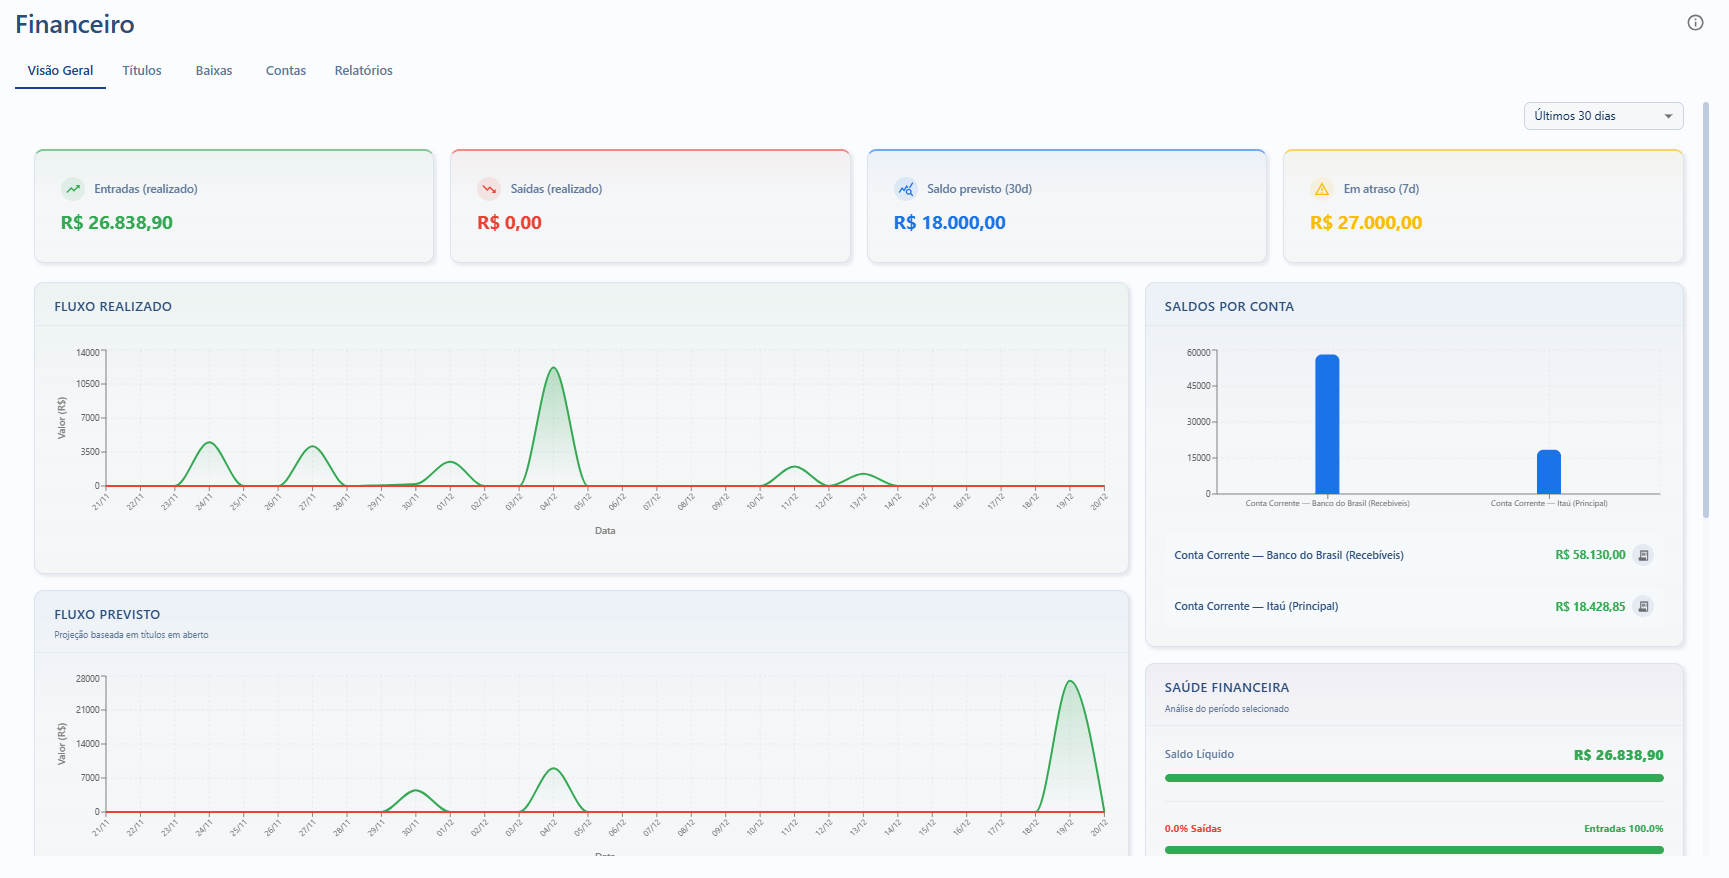
Task: Click the Em atraso (7d) card
Action: pyautogui.click(x=1483, y=207)
